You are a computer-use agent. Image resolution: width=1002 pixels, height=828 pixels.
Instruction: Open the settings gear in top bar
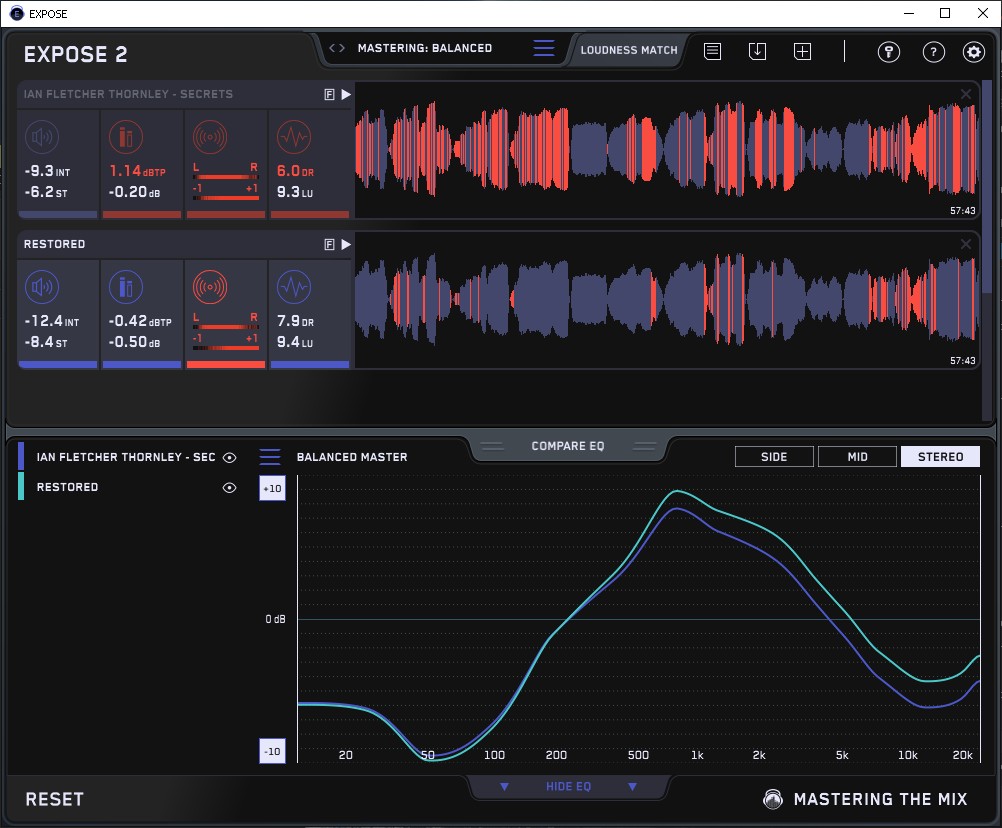pyautogui.click(x=972, y=52)
